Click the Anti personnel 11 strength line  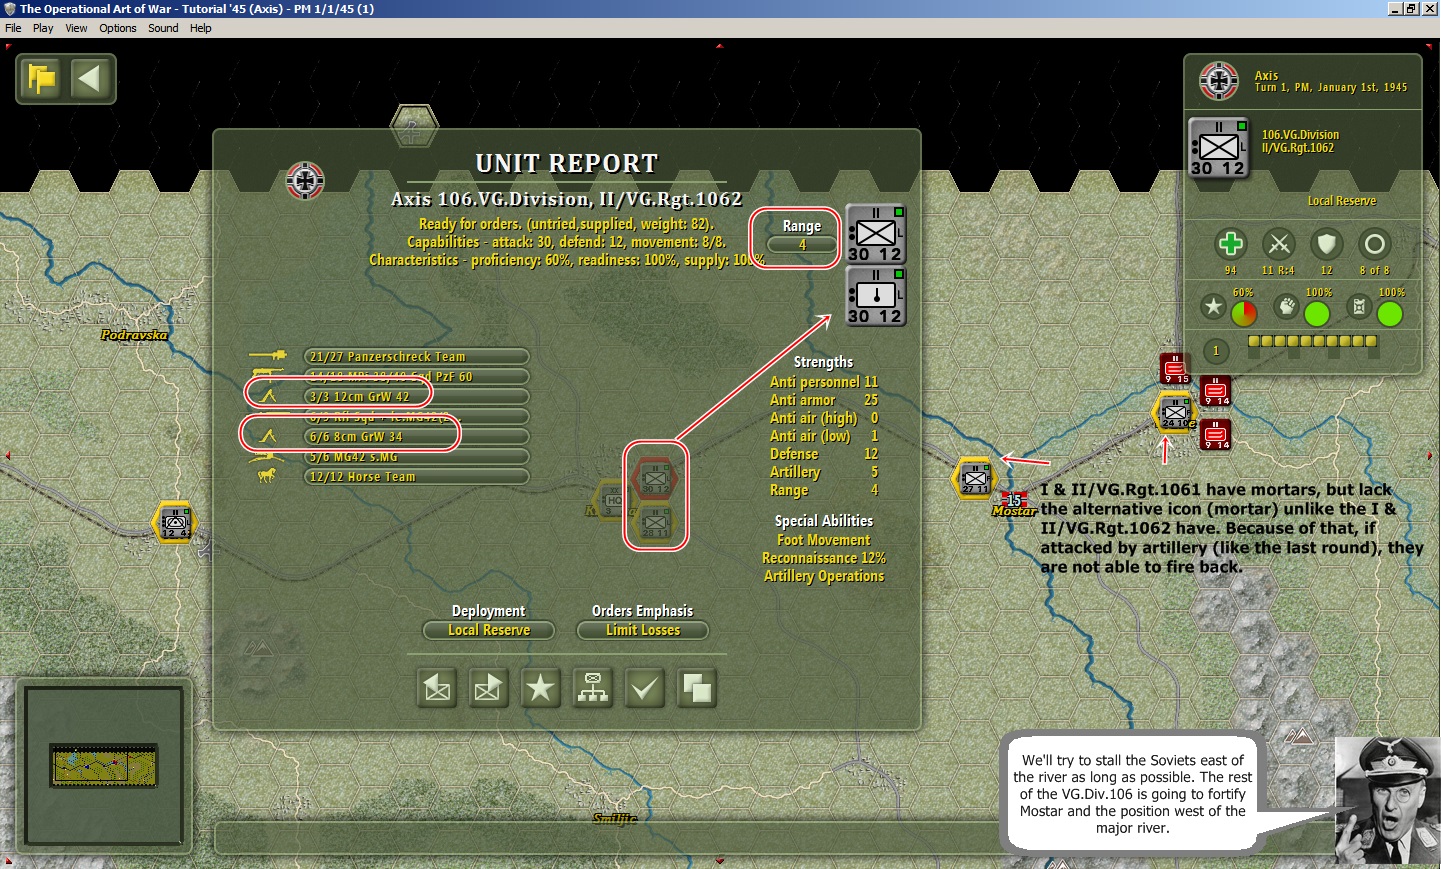(x=824, y=382)
